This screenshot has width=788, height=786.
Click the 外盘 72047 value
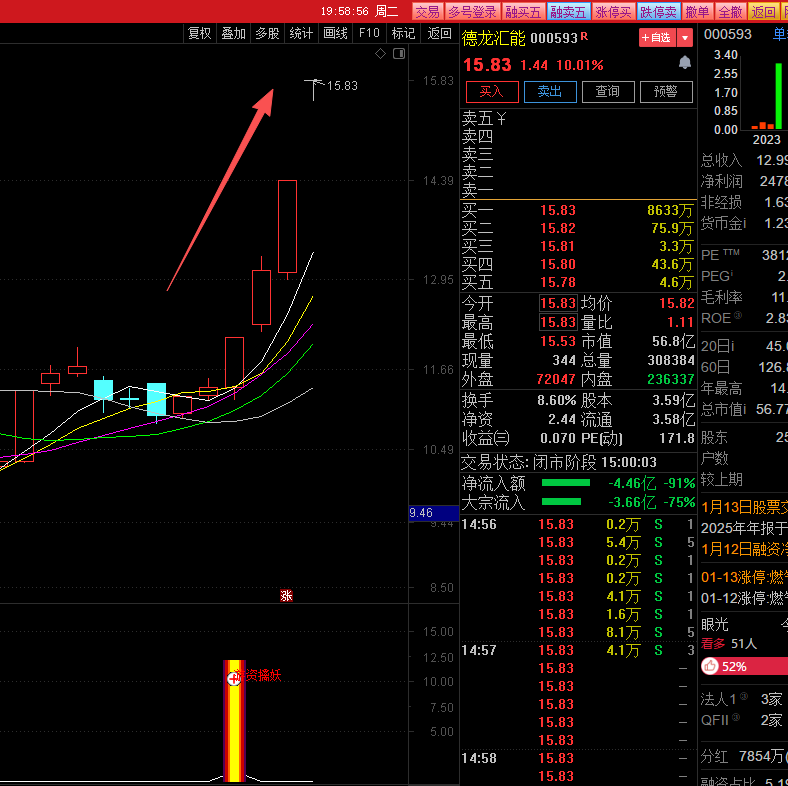556,379
